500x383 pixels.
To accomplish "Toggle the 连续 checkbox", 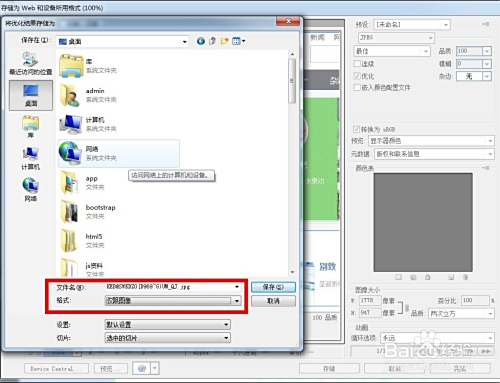I will point(357,63).
